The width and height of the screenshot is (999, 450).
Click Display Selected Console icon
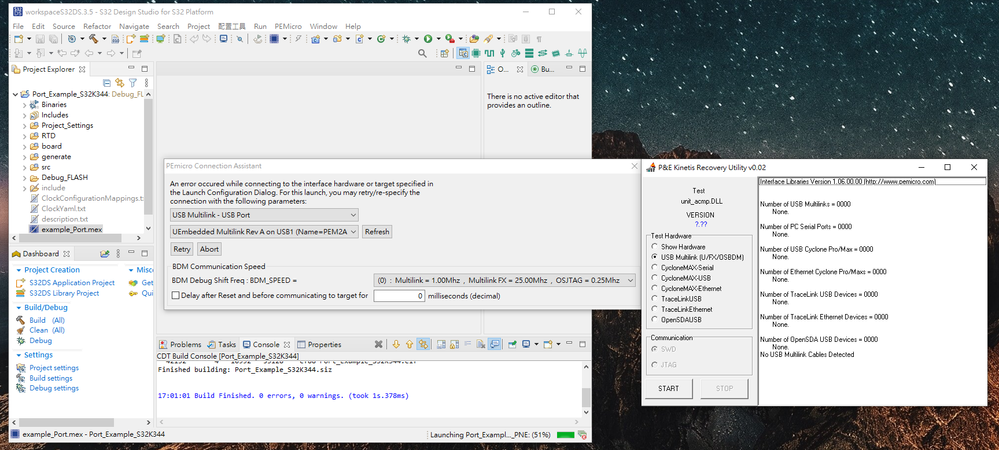point(526,344)
